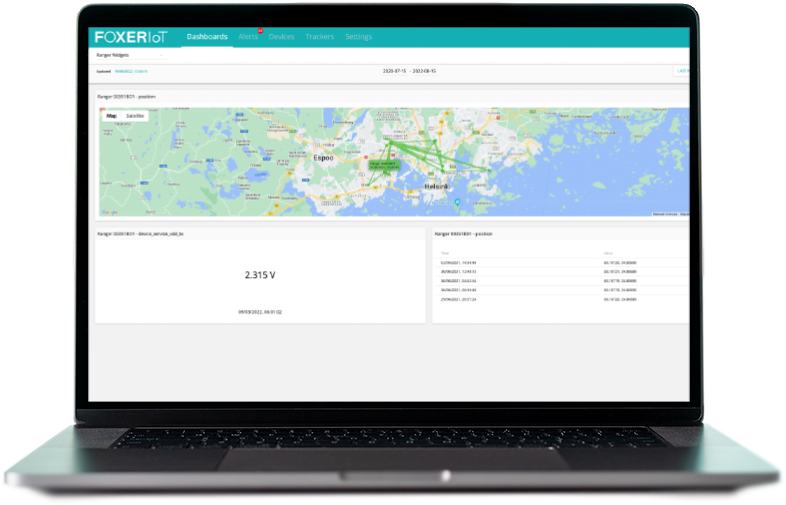
Task: Click the Google logo on the map
Action: pyautogui.click(x=110, y=213)
